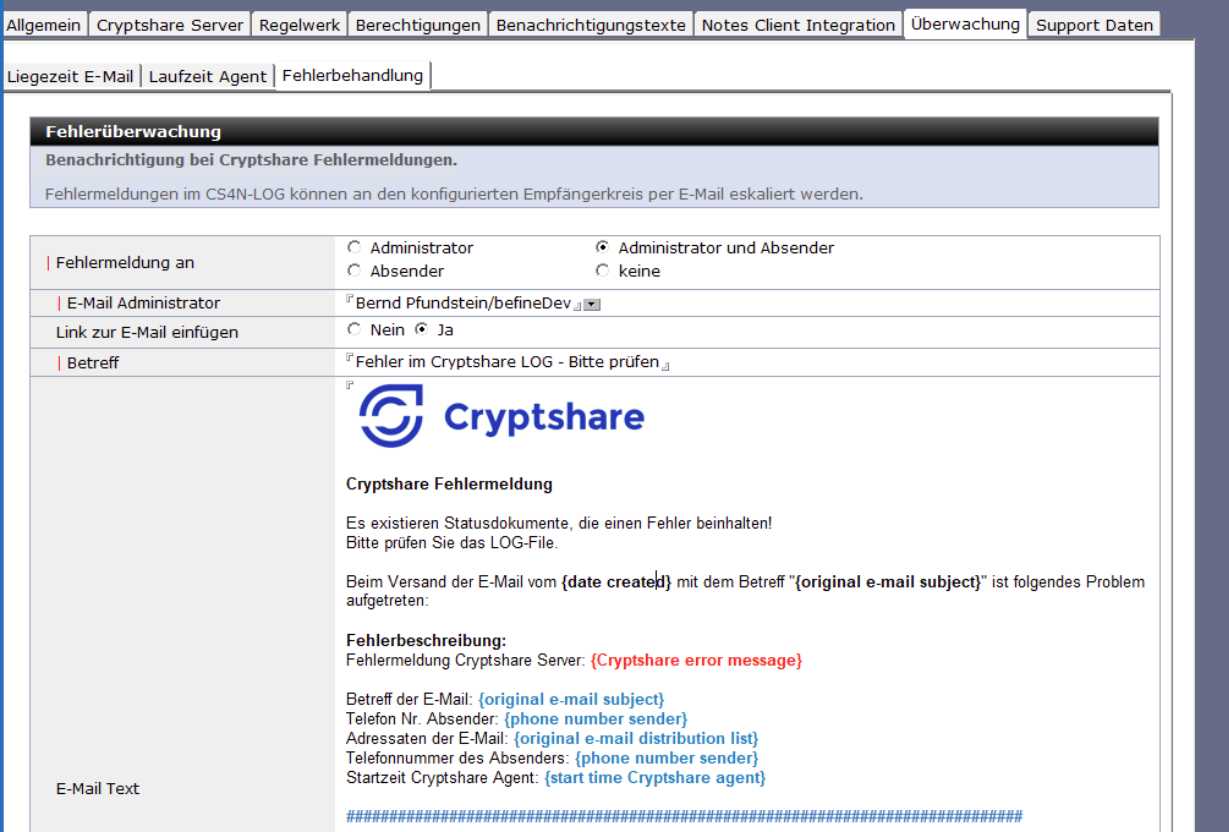Click bold {original e-mail subject} in sentence
The width and height of the screenshot is (1229, 832).
click(x=888, y=582)
